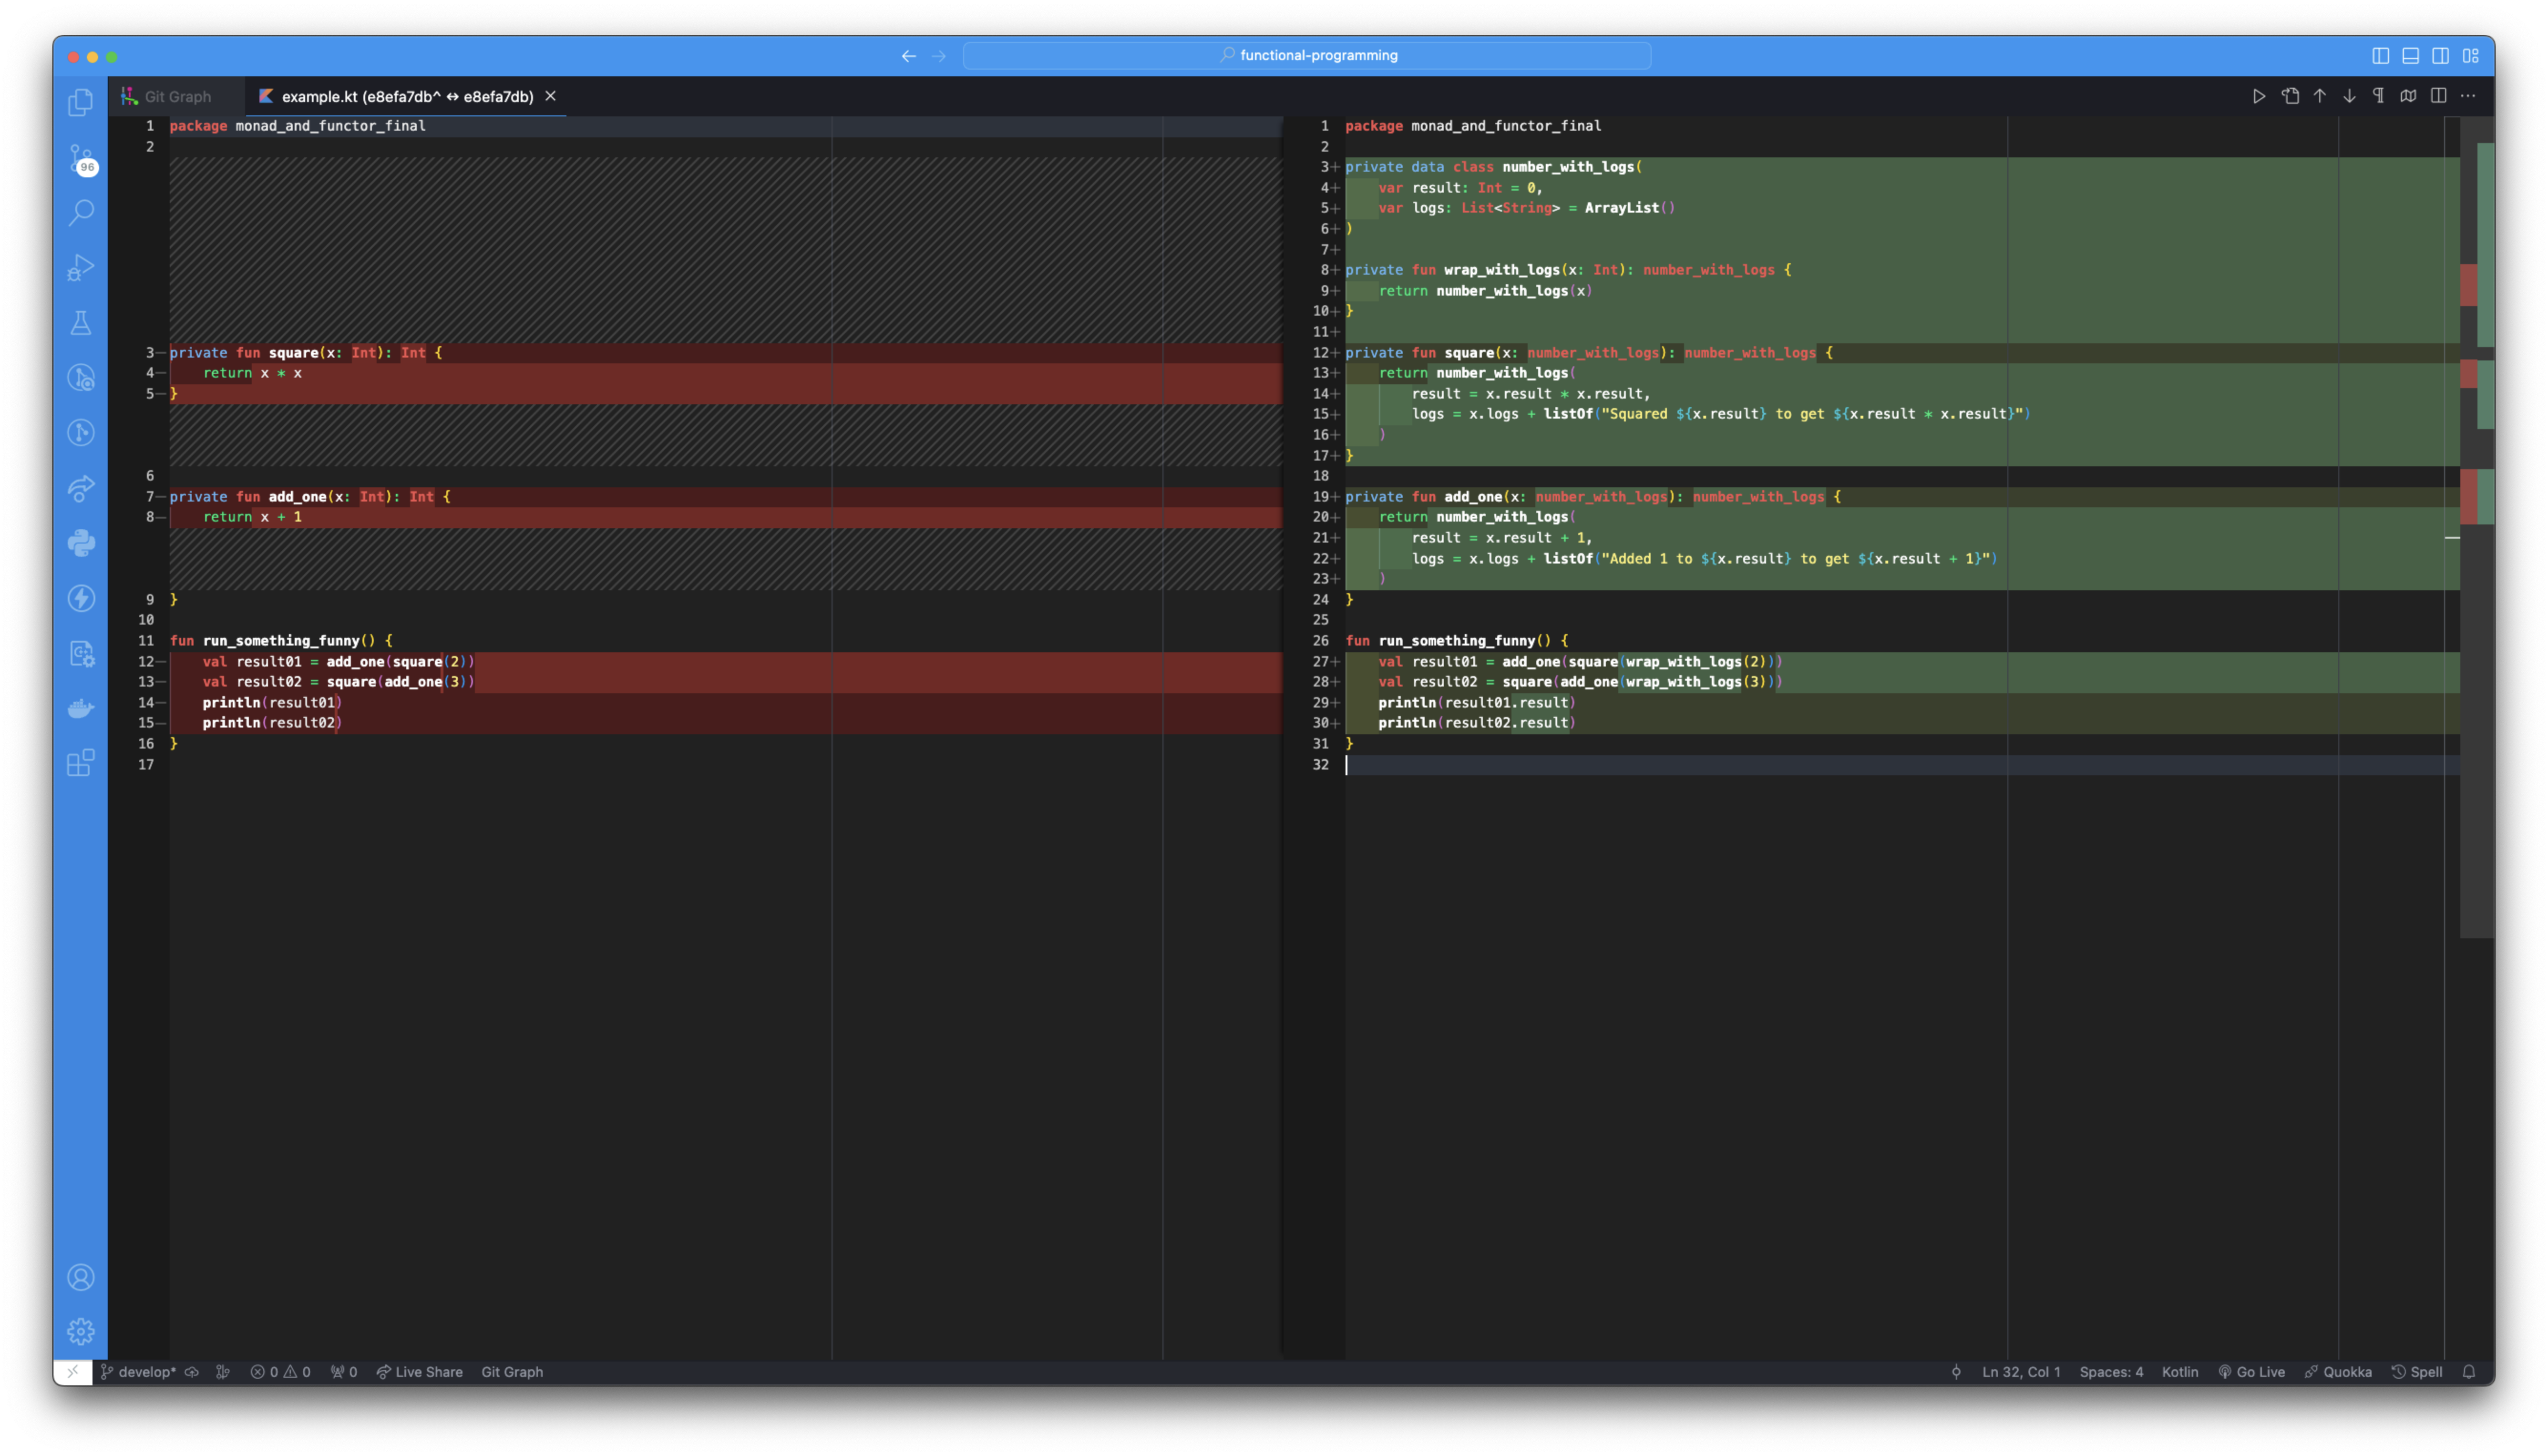Open the Python extension view in activity bar
This screenshot has width=2548, height=1456.
[x=81, y=543]
